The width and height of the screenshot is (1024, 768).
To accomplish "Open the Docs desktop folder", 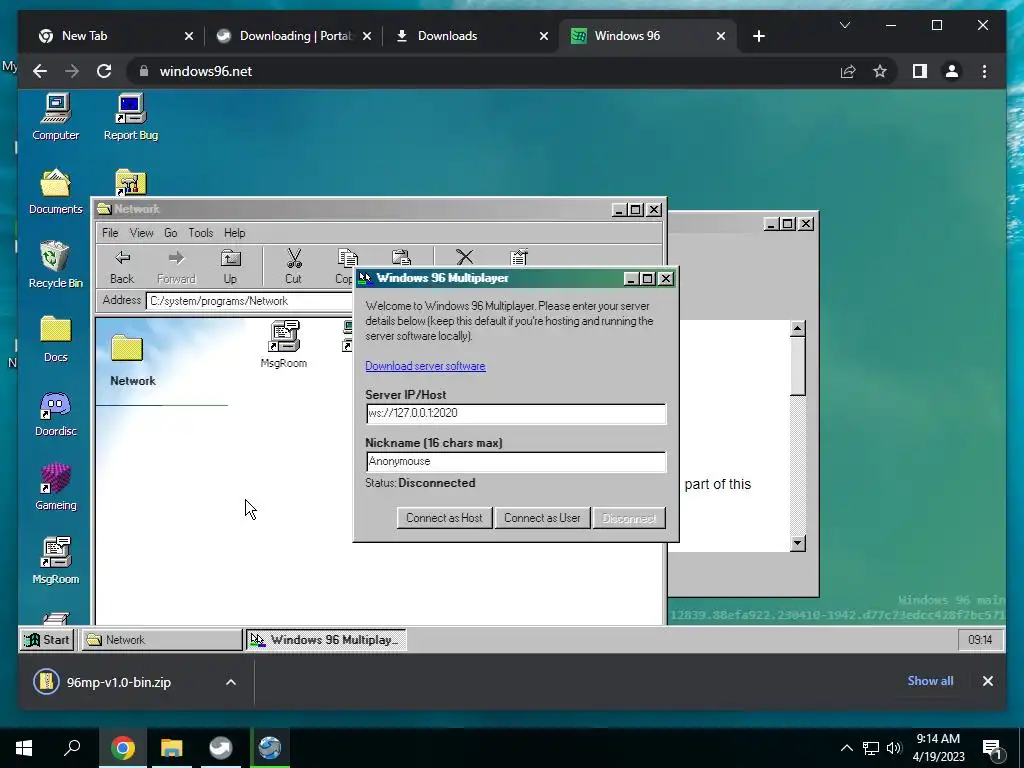I will coord(56,339).
